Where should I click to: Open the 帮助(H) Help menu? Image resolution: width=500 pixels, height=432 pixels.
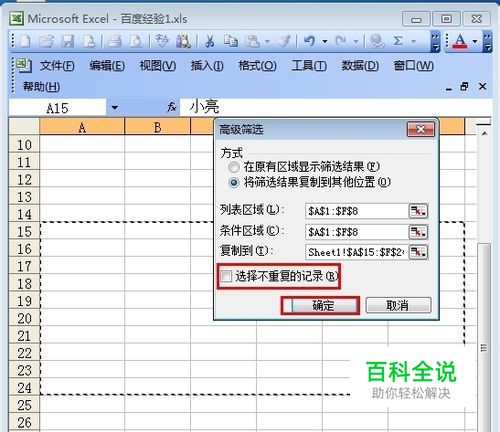pyautogui.click(x=41, y=87)
